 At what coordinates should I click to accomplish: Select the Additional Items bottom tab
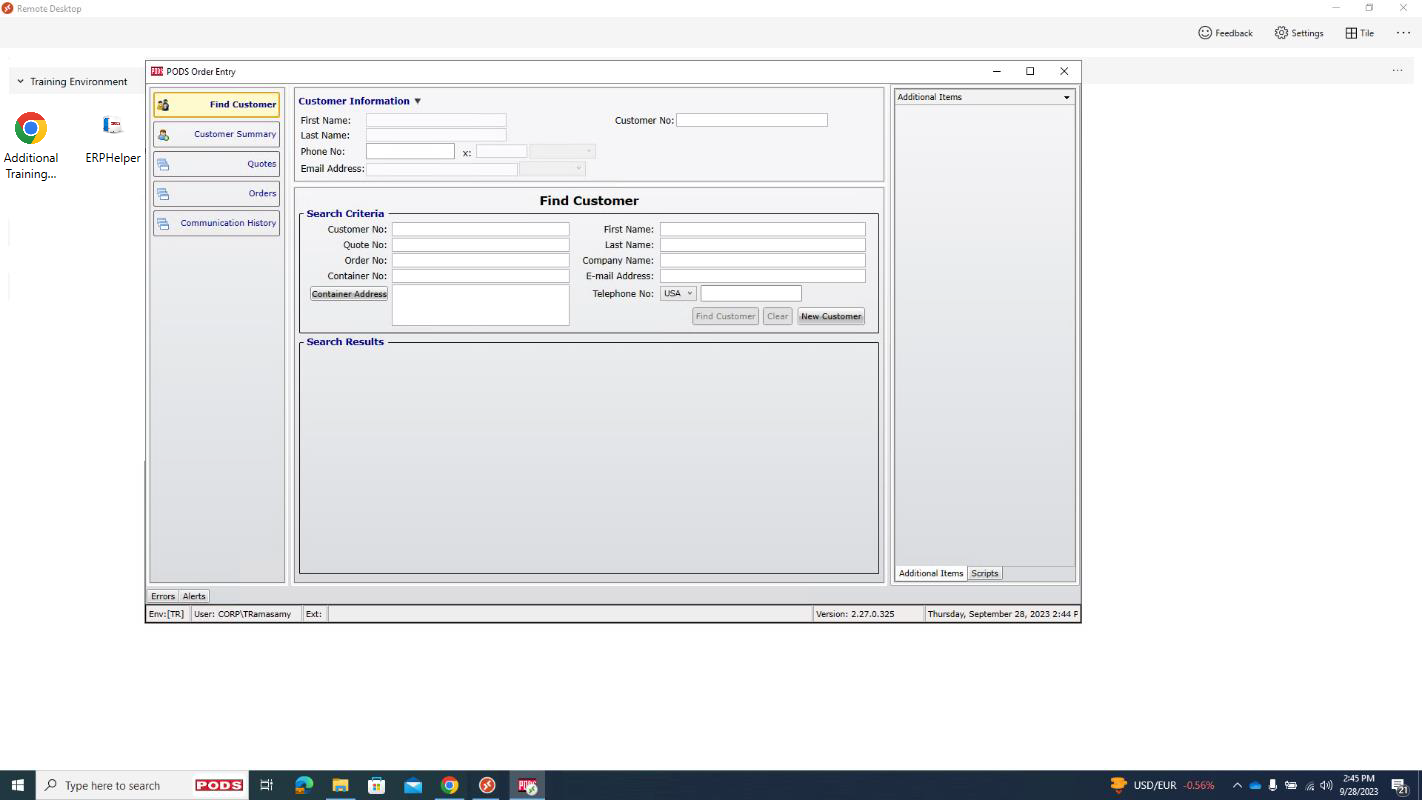click(931, 573)
